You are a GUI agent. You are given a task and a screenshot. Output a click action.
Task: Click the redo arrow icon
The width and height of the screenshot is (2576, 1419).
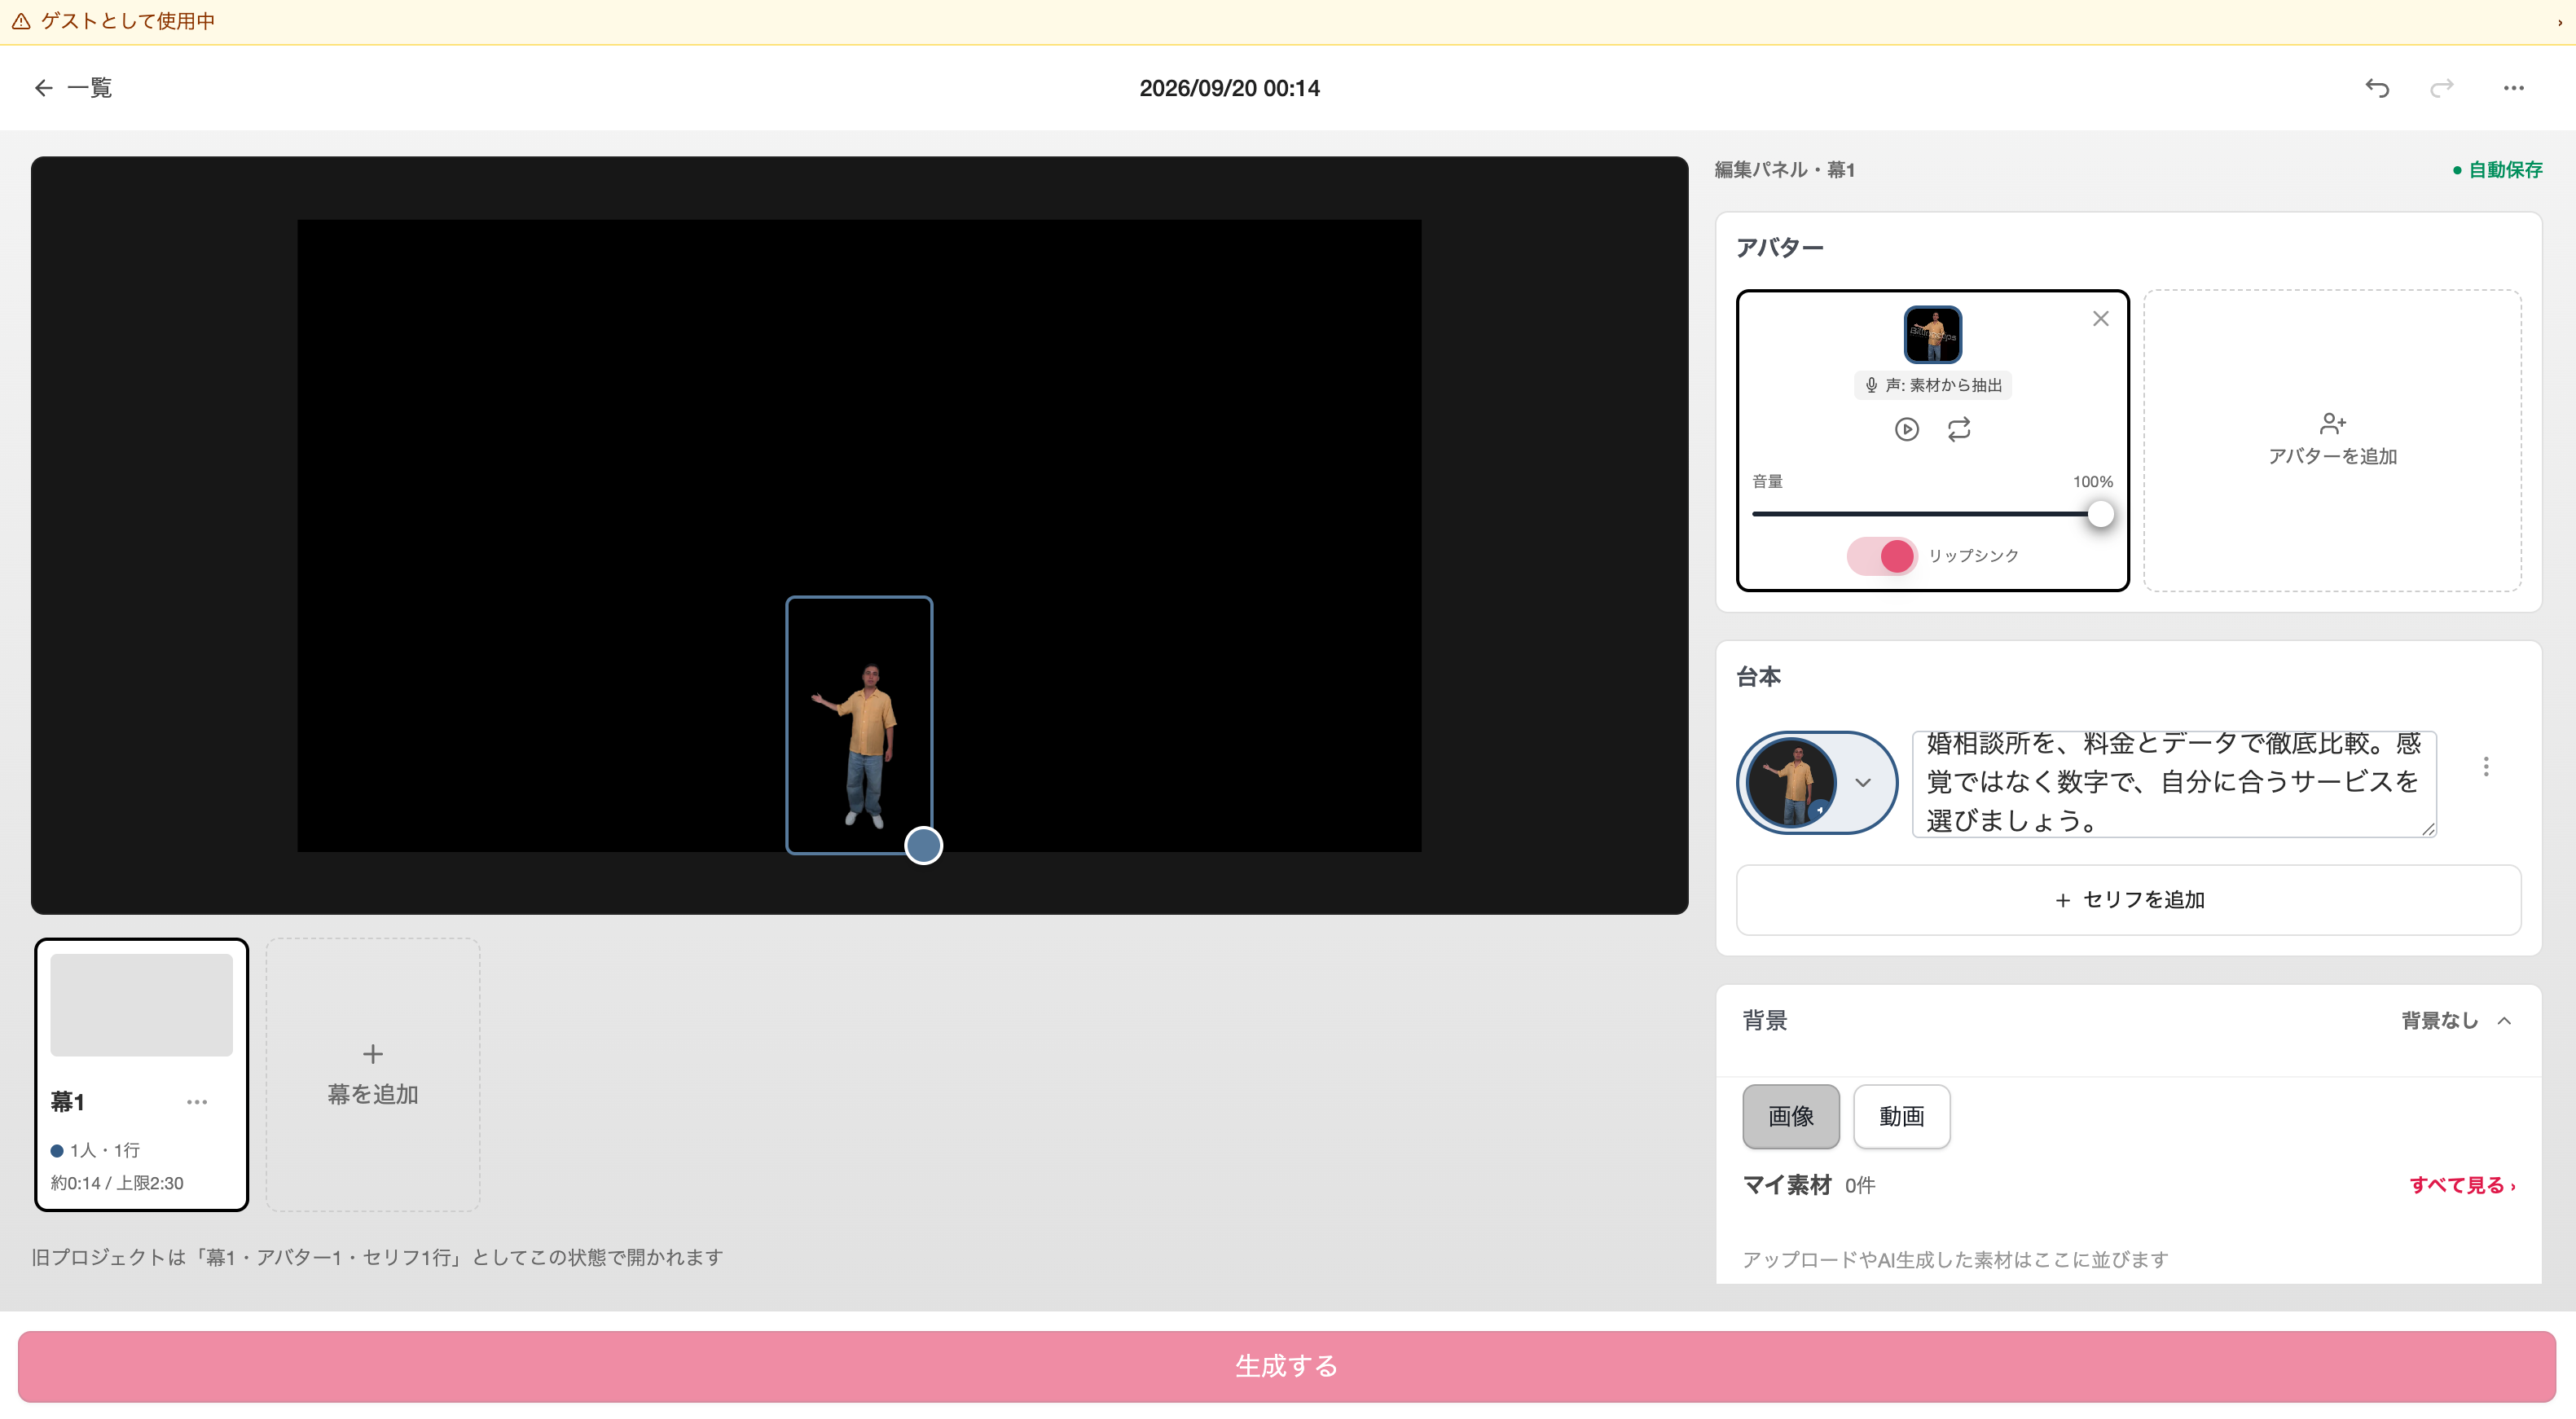[x=2442, y=88]
